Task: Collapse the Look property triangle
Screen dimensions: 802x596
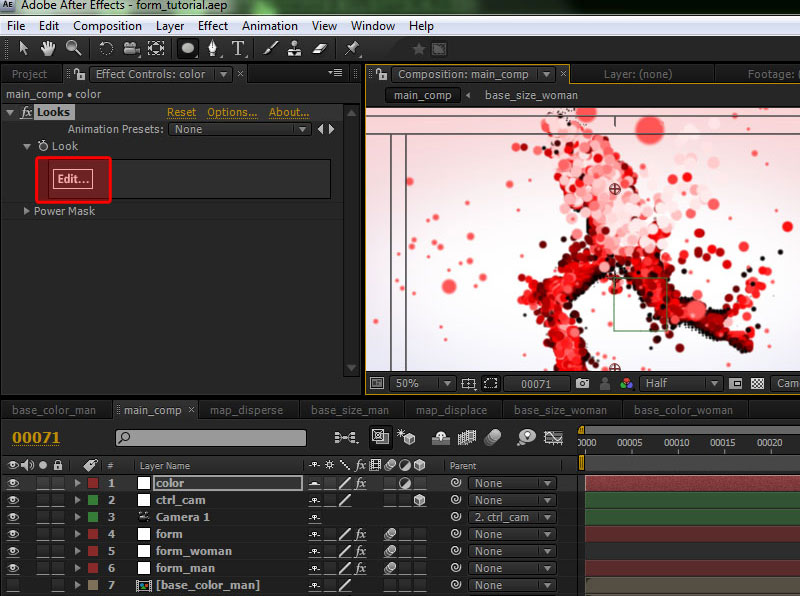Action: 27,146
